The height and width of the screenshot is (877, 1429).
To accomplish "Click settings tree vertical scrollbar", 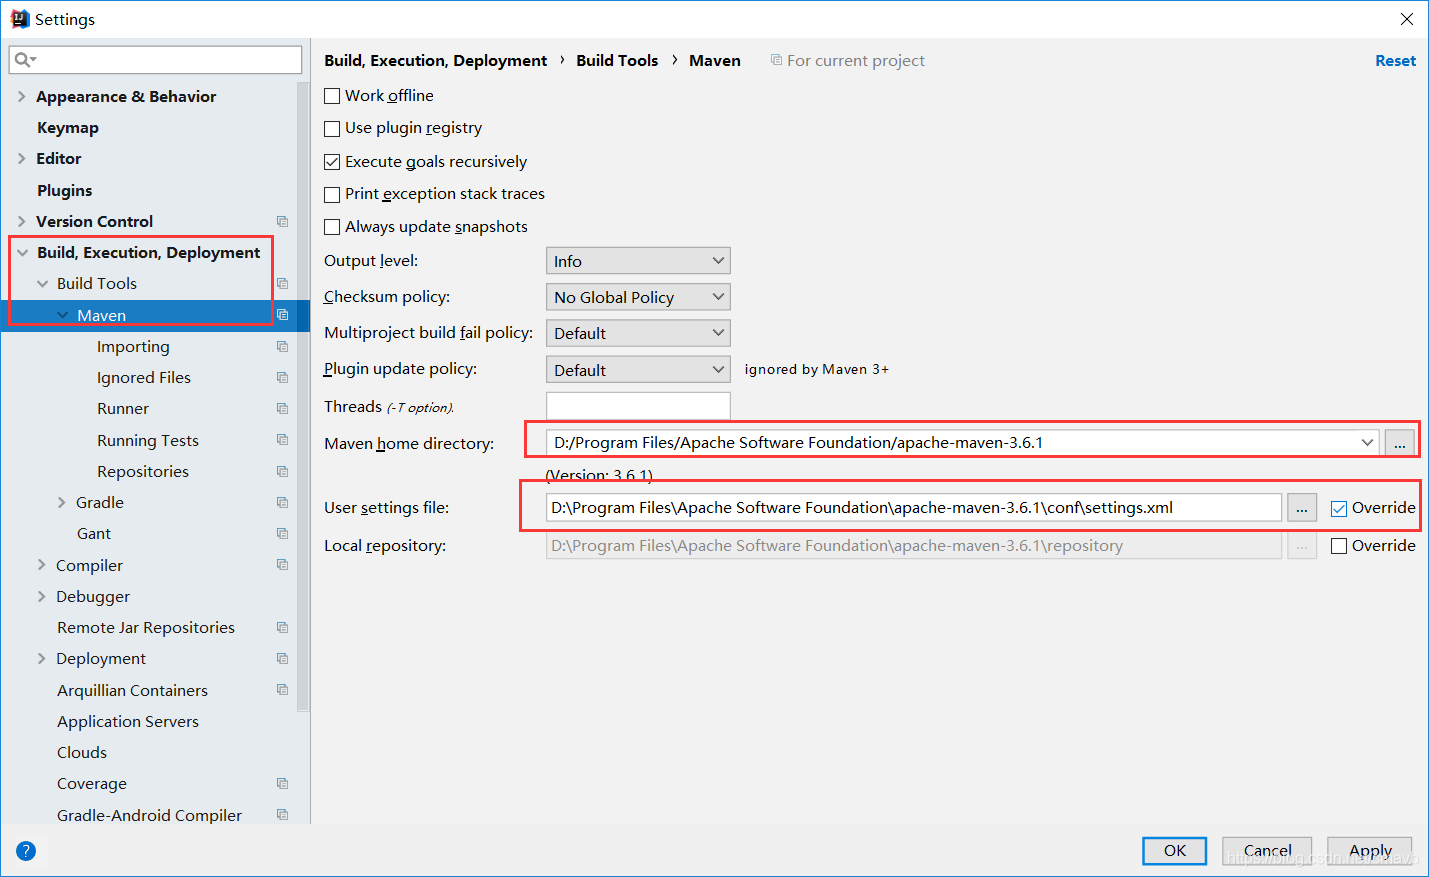I will [x=303, y=396].
